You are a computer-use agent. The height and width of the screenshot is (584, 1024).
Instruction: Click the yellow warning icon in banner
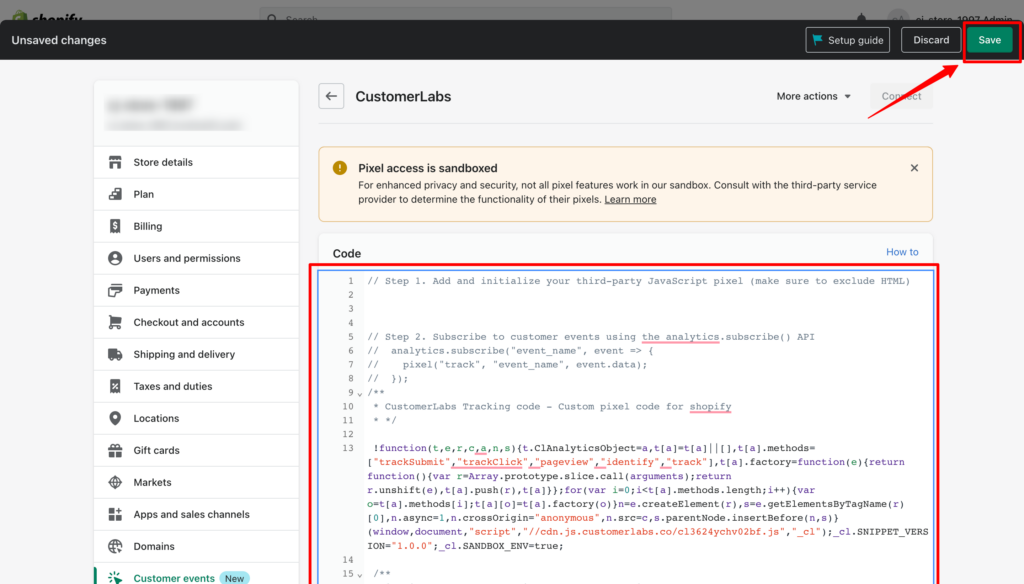click(x=340, y=168)
